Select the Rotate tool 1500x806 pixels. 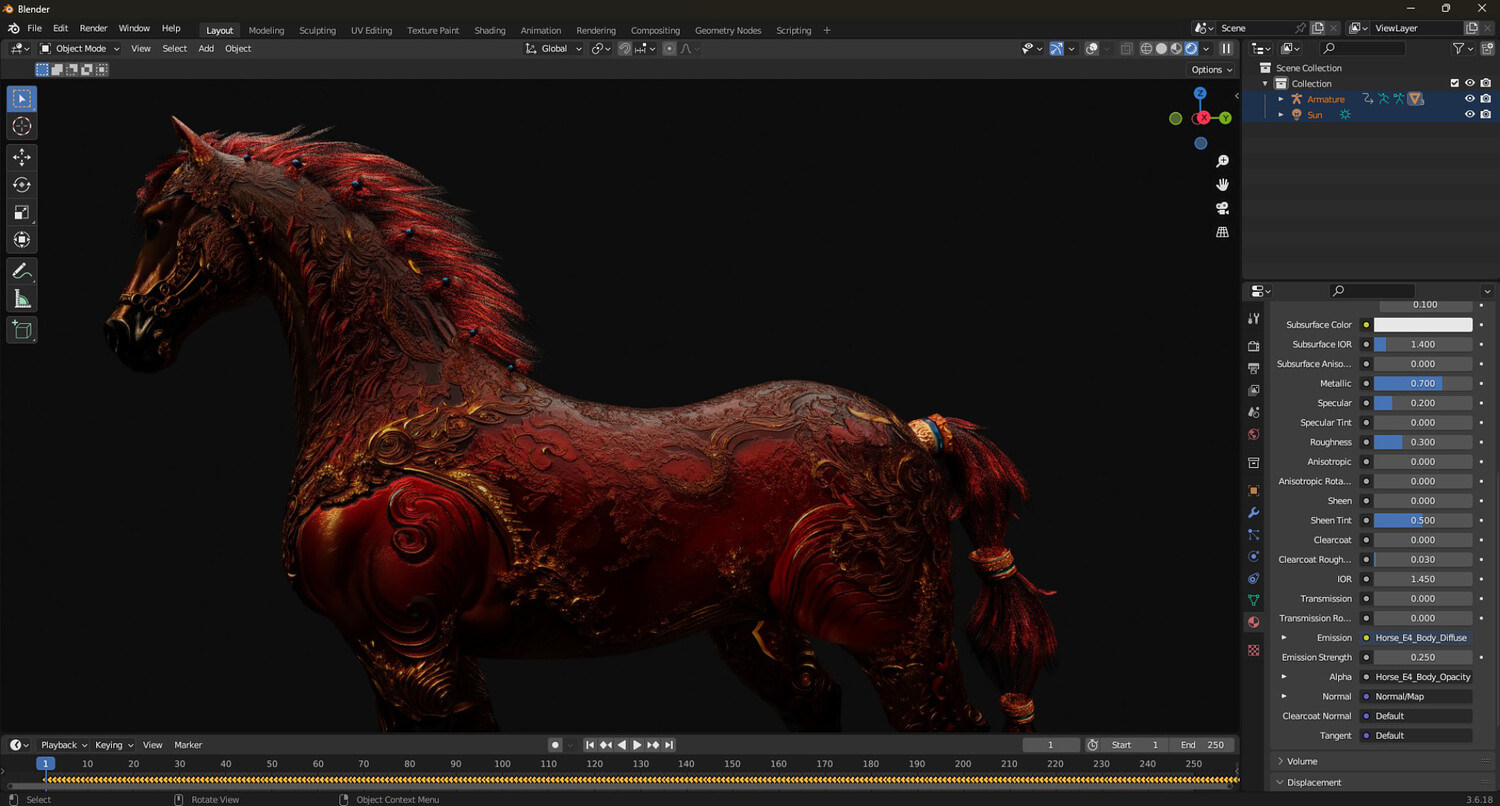[x=22, y=185]
